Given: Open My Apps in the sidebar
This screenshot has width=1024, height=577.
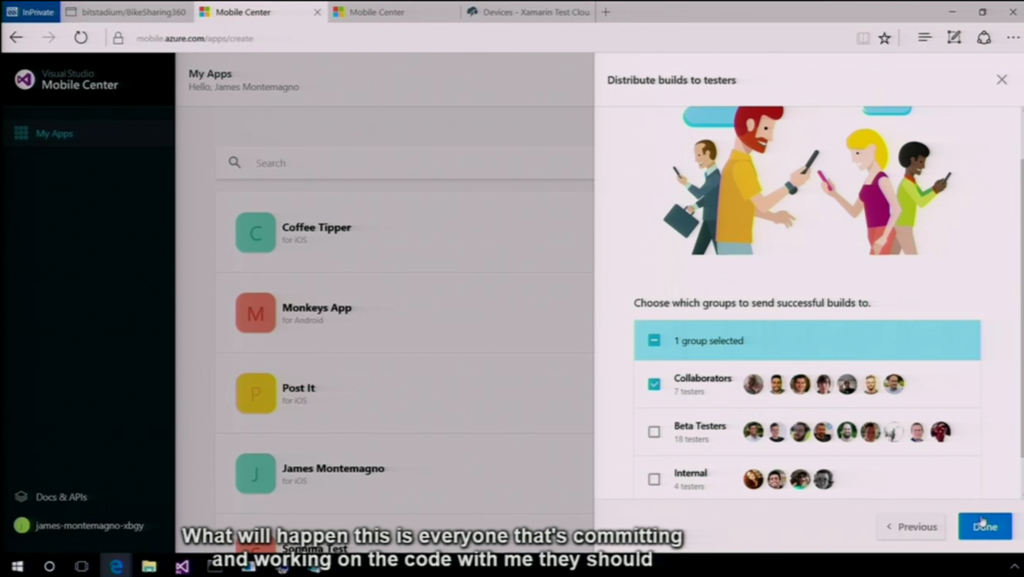Looking at the screenshot, I should [x=54, y=133].
